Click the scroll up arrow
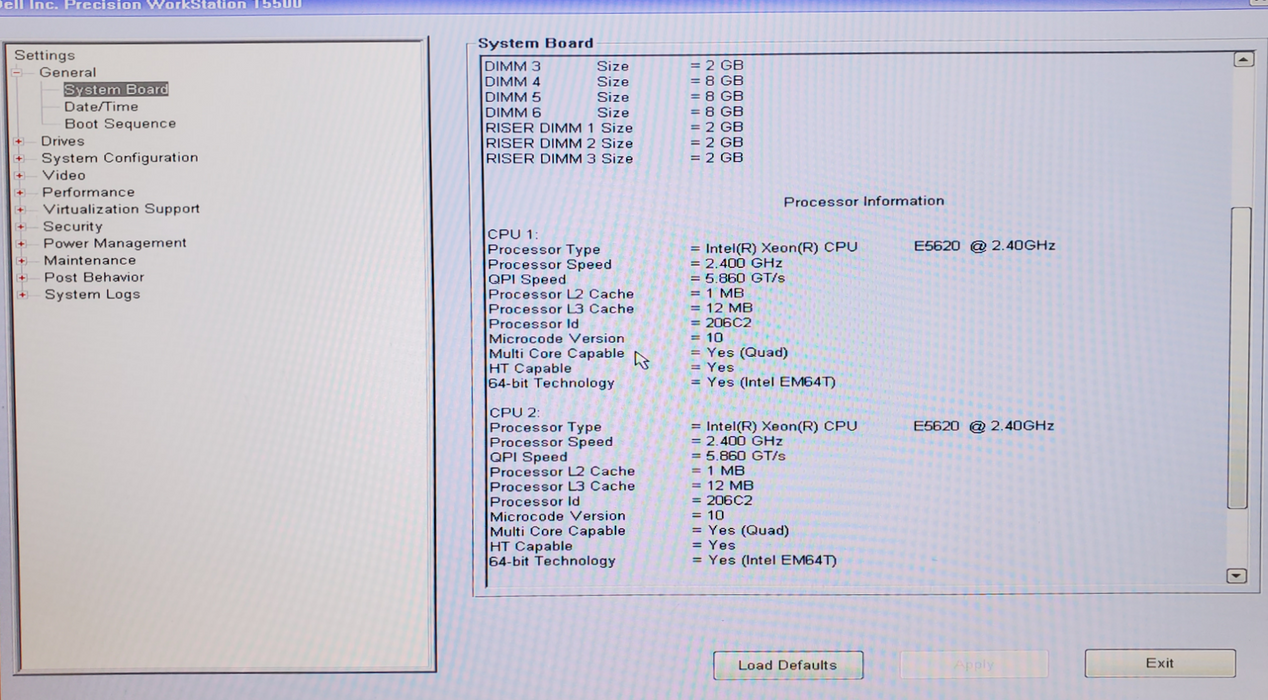1268x700 pixels. tap(1243, 59)
